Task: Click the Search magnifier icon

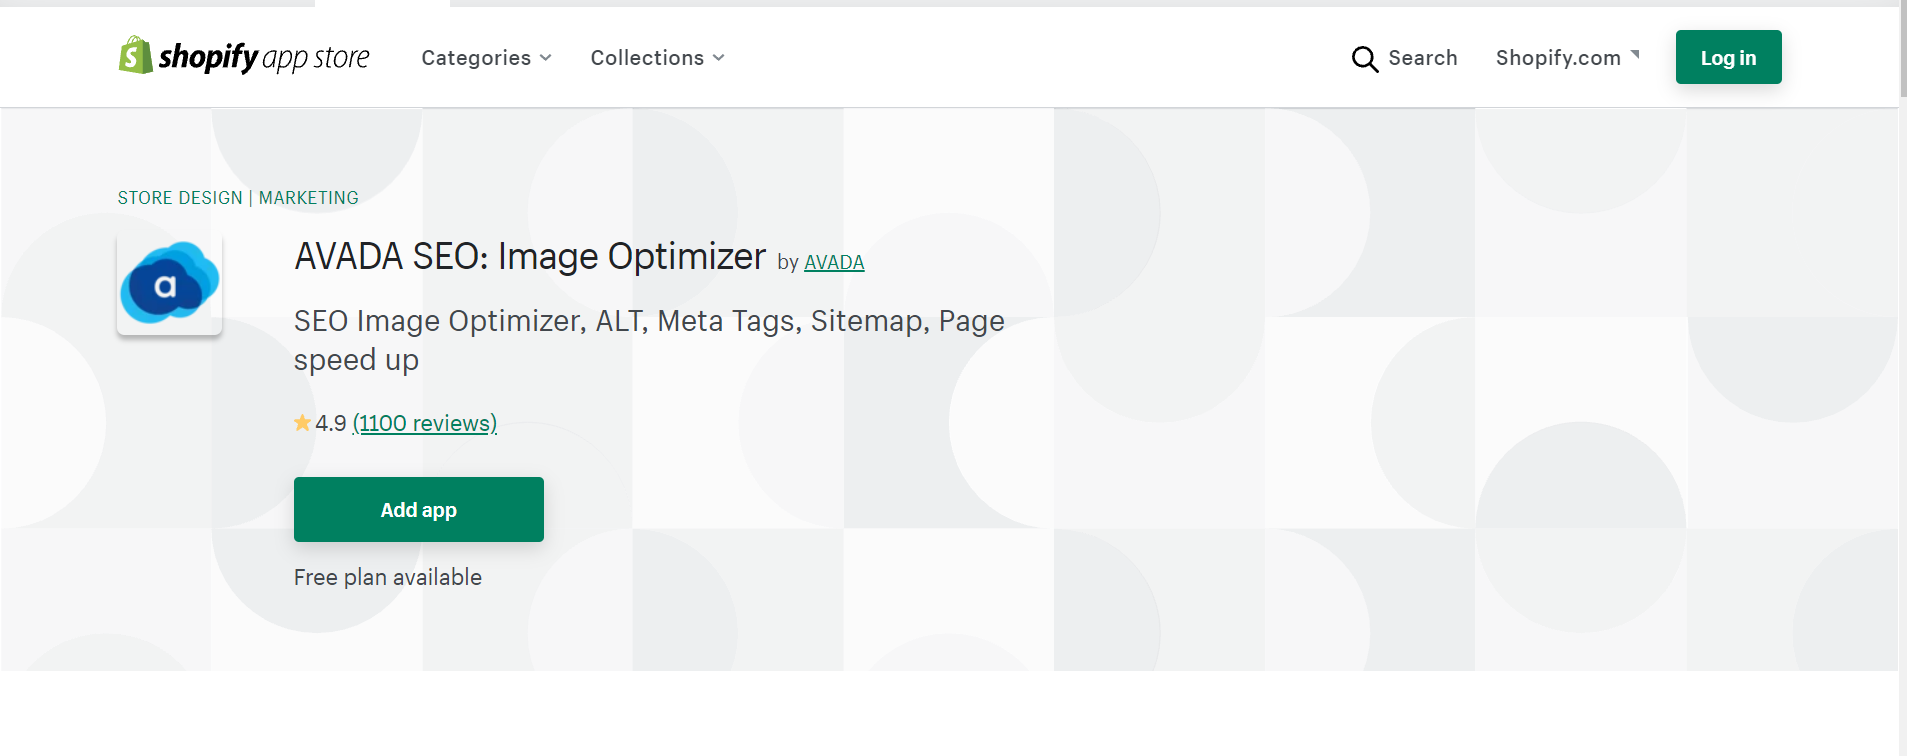Action: click(x=1364, y=59)
